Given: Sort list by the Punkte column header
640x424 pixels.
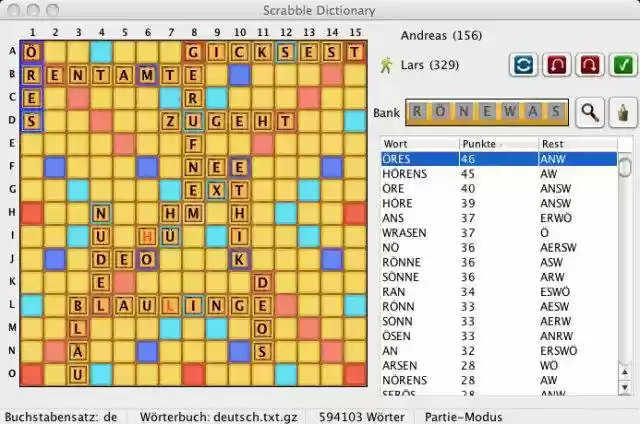Looking at the screenshot, I should coord(499,144).
